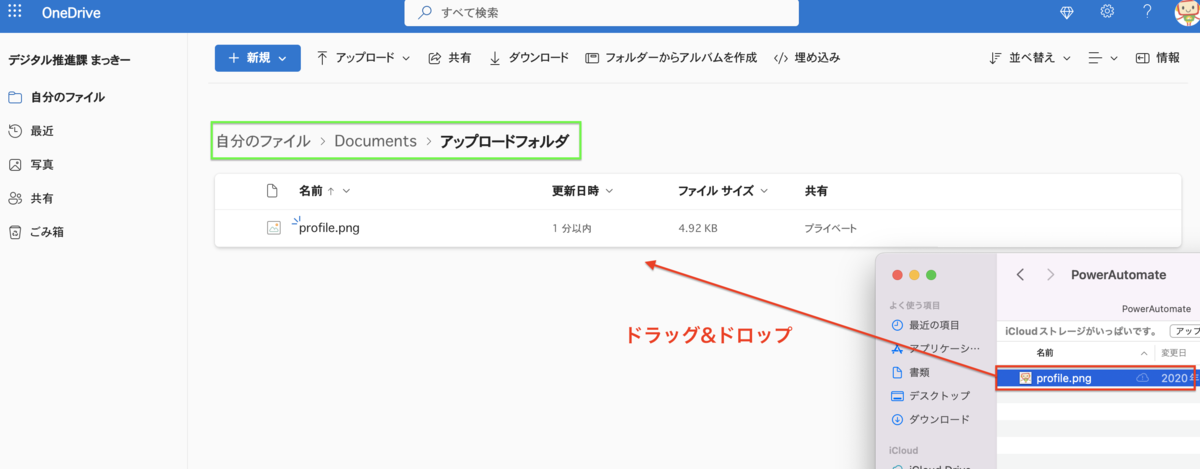1200x469 pixels.
Task: Click the 1 分以内 modified time cell
Action: [572, 228]
